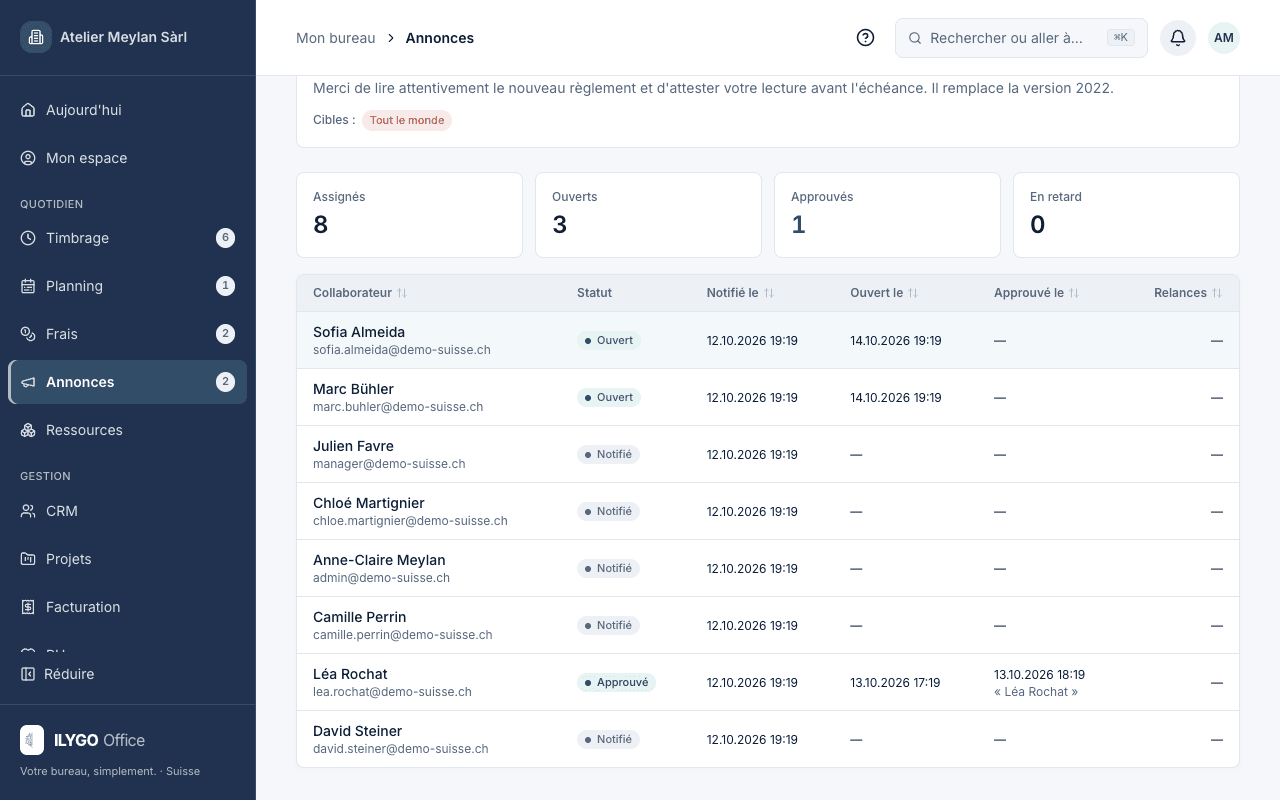This screenshot has width=1280, height=800.
Task: Click the CRM people icon
Action: pos(28,511)
